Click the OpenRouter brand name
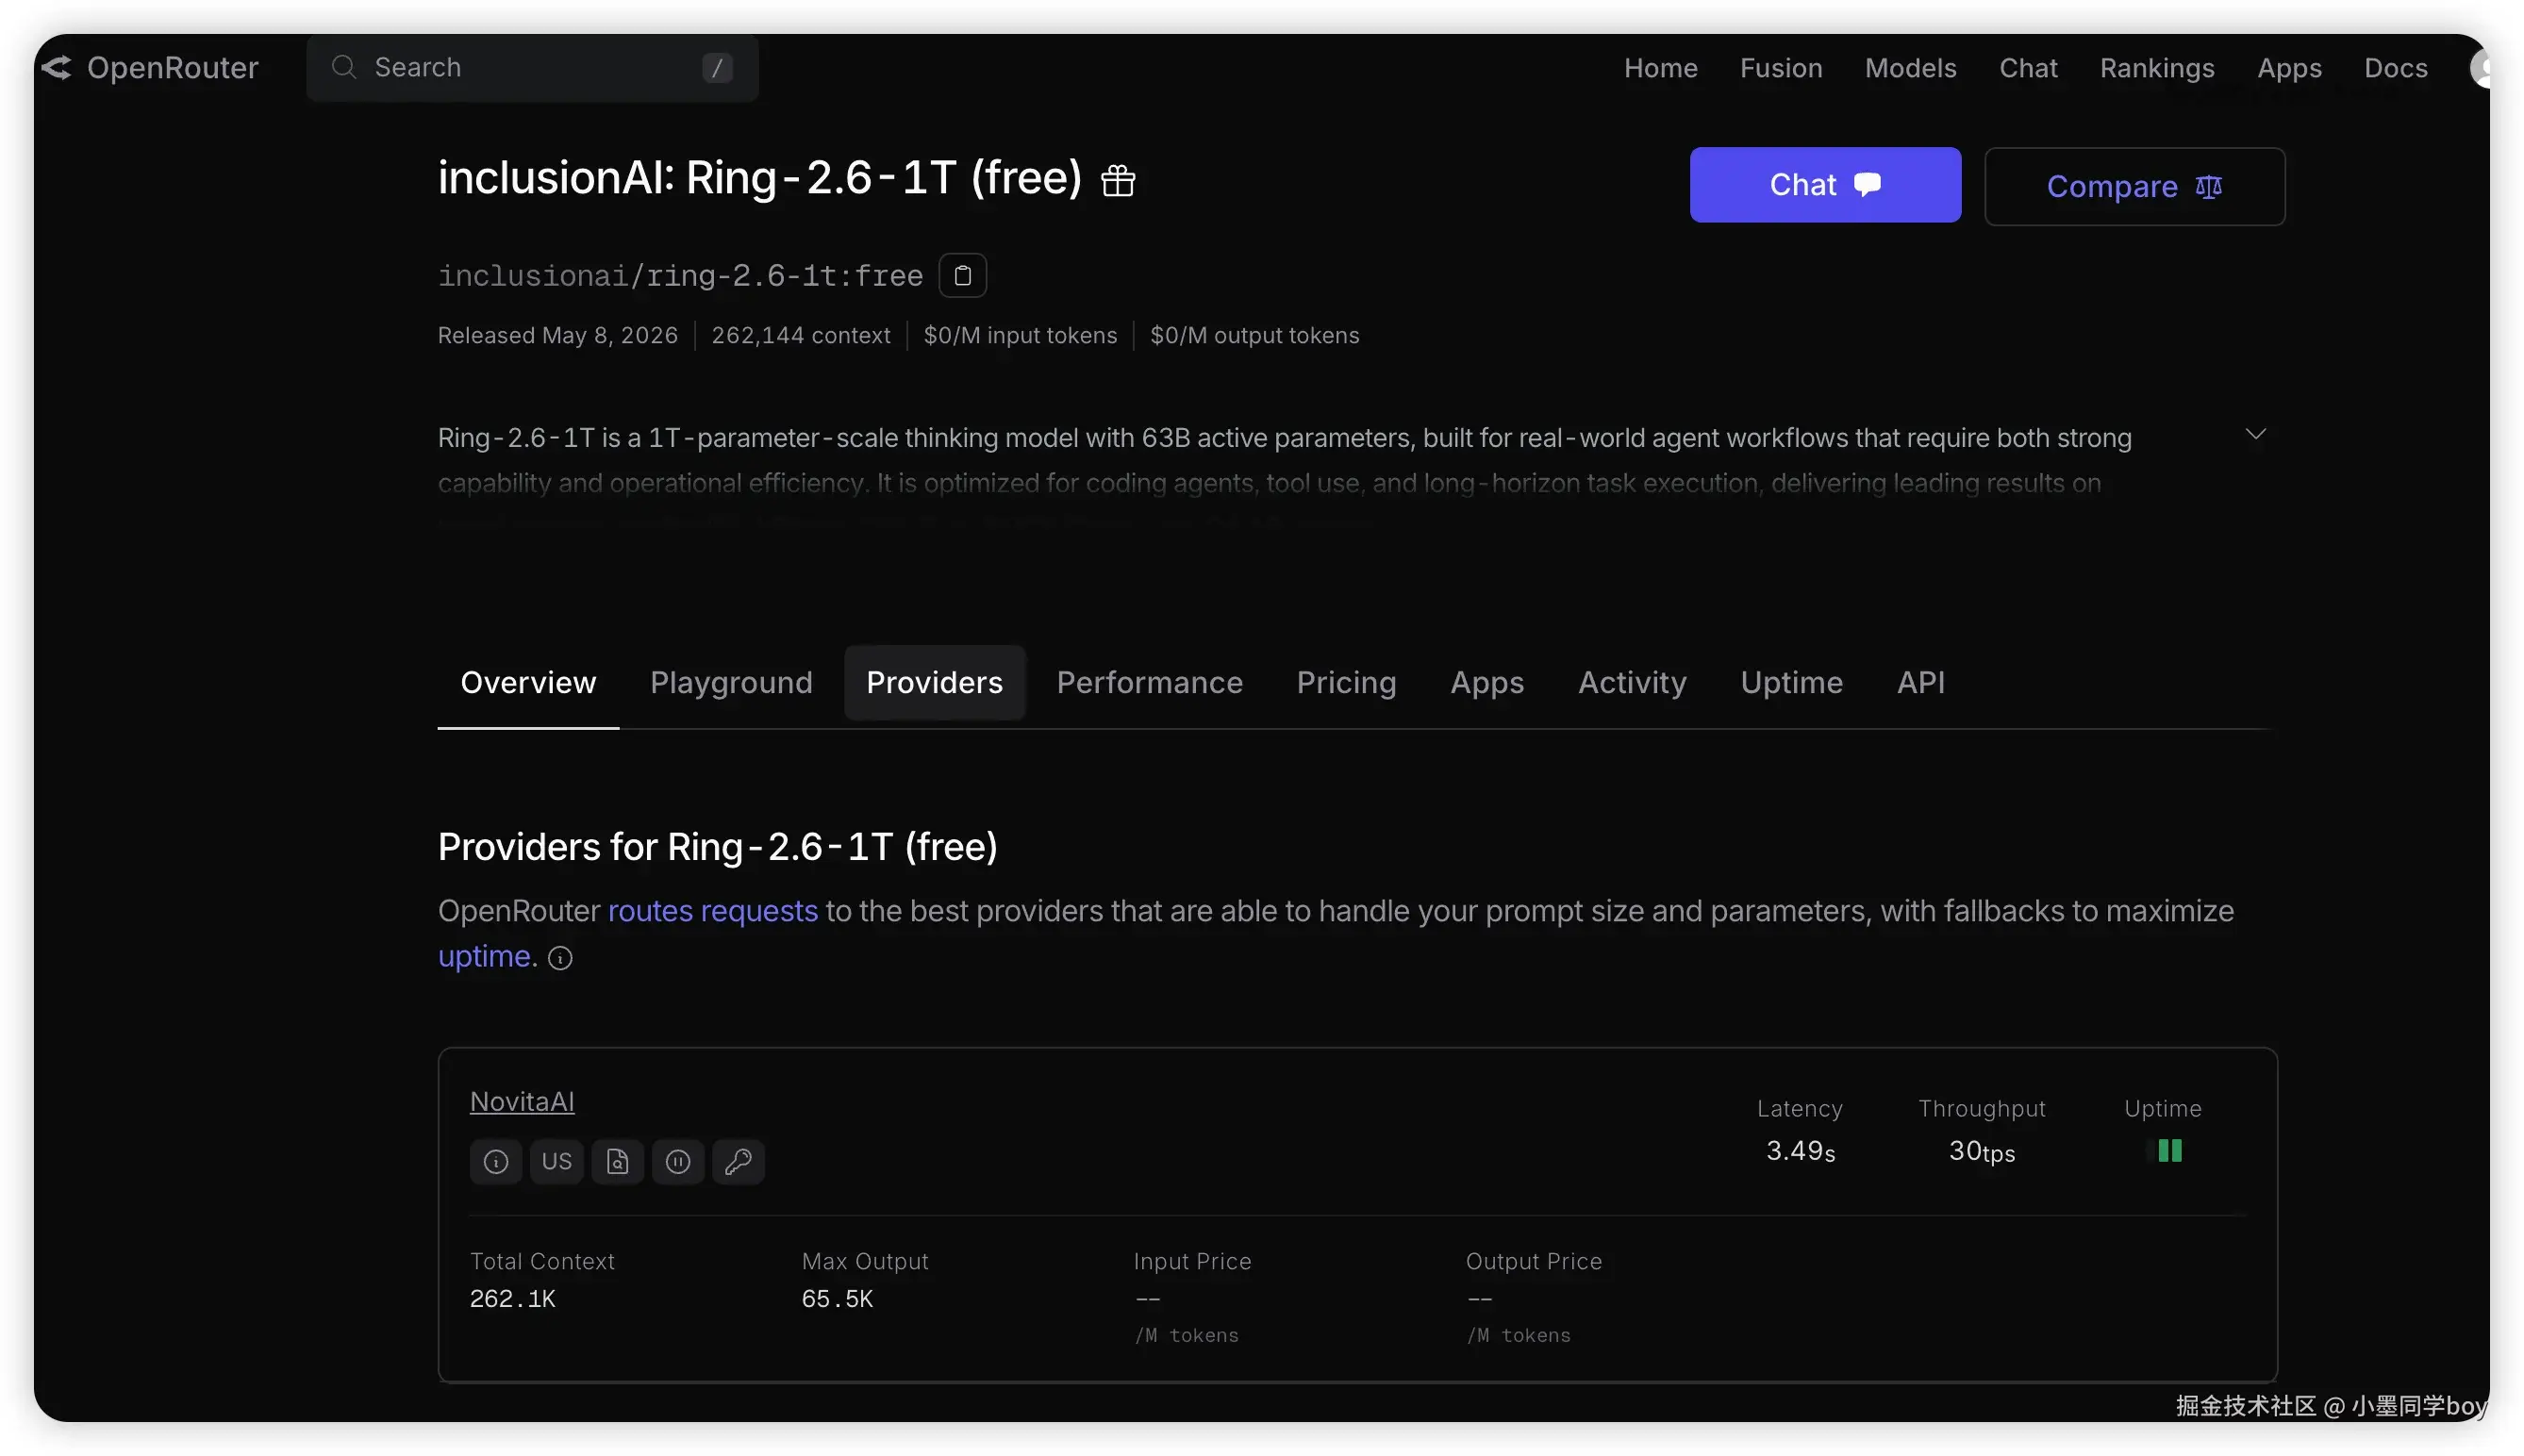Image resolution: width=2524 pixels, height=1456 pixels. tap(172, 67)
